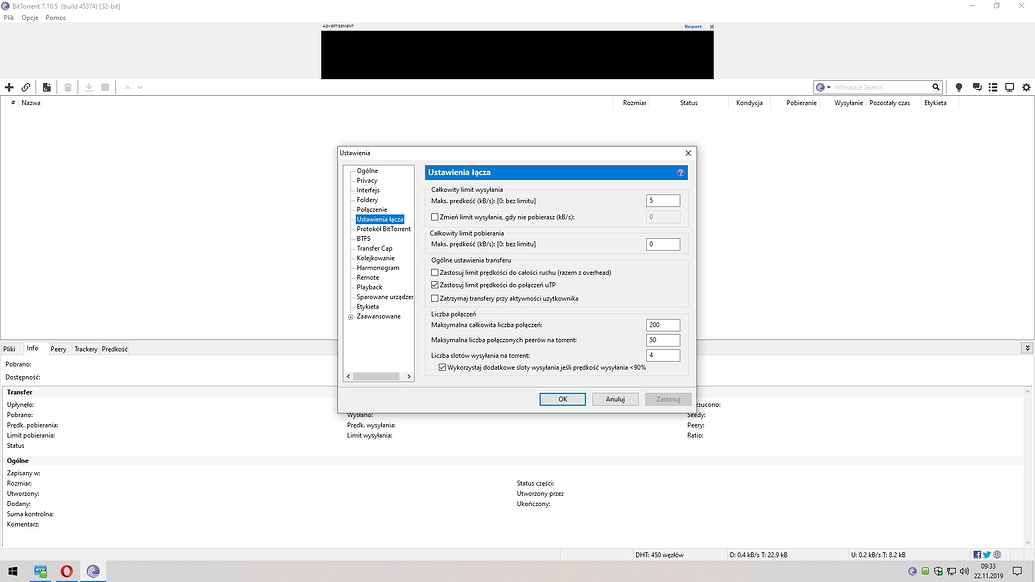The width and height of the screenshot is (1035, 582).
Task: Open the Bundles lightbulb icon in toolbar
Action: coord(959,88)
